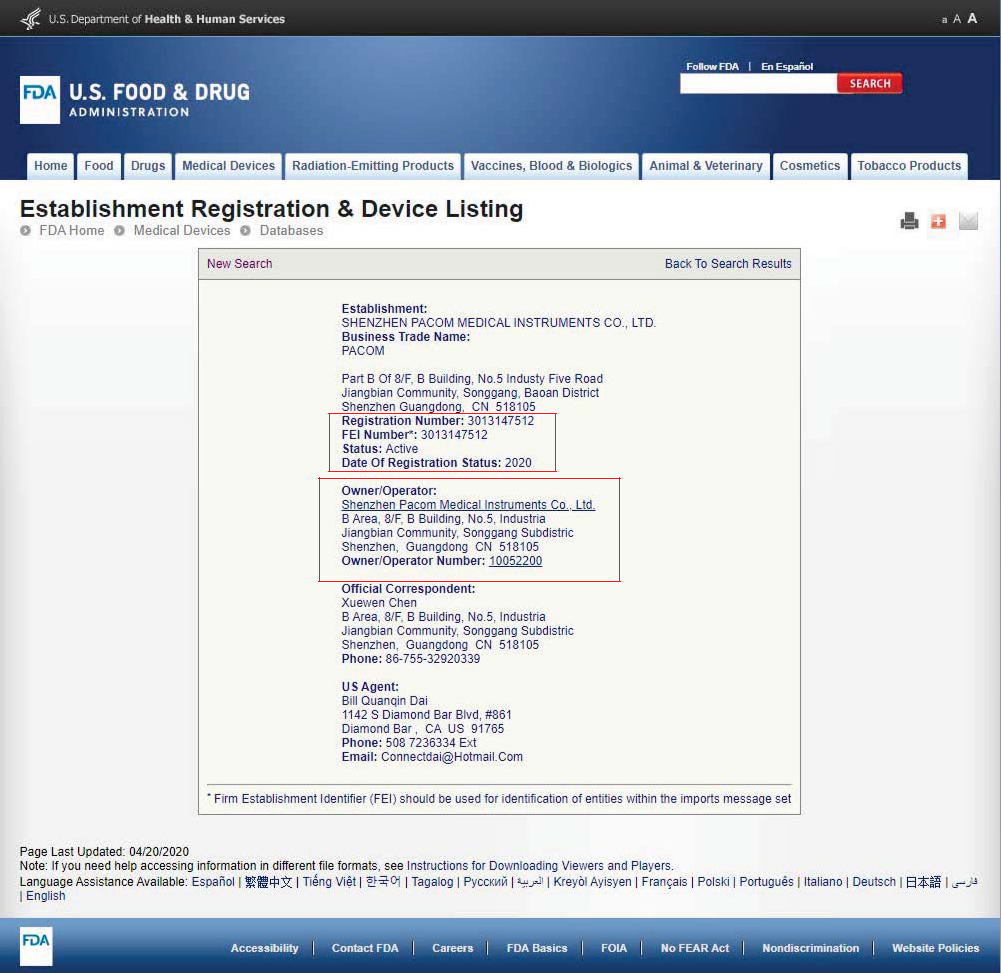Switch to En Español
This screenshot has height=973, width=1001.
[787, 67]
